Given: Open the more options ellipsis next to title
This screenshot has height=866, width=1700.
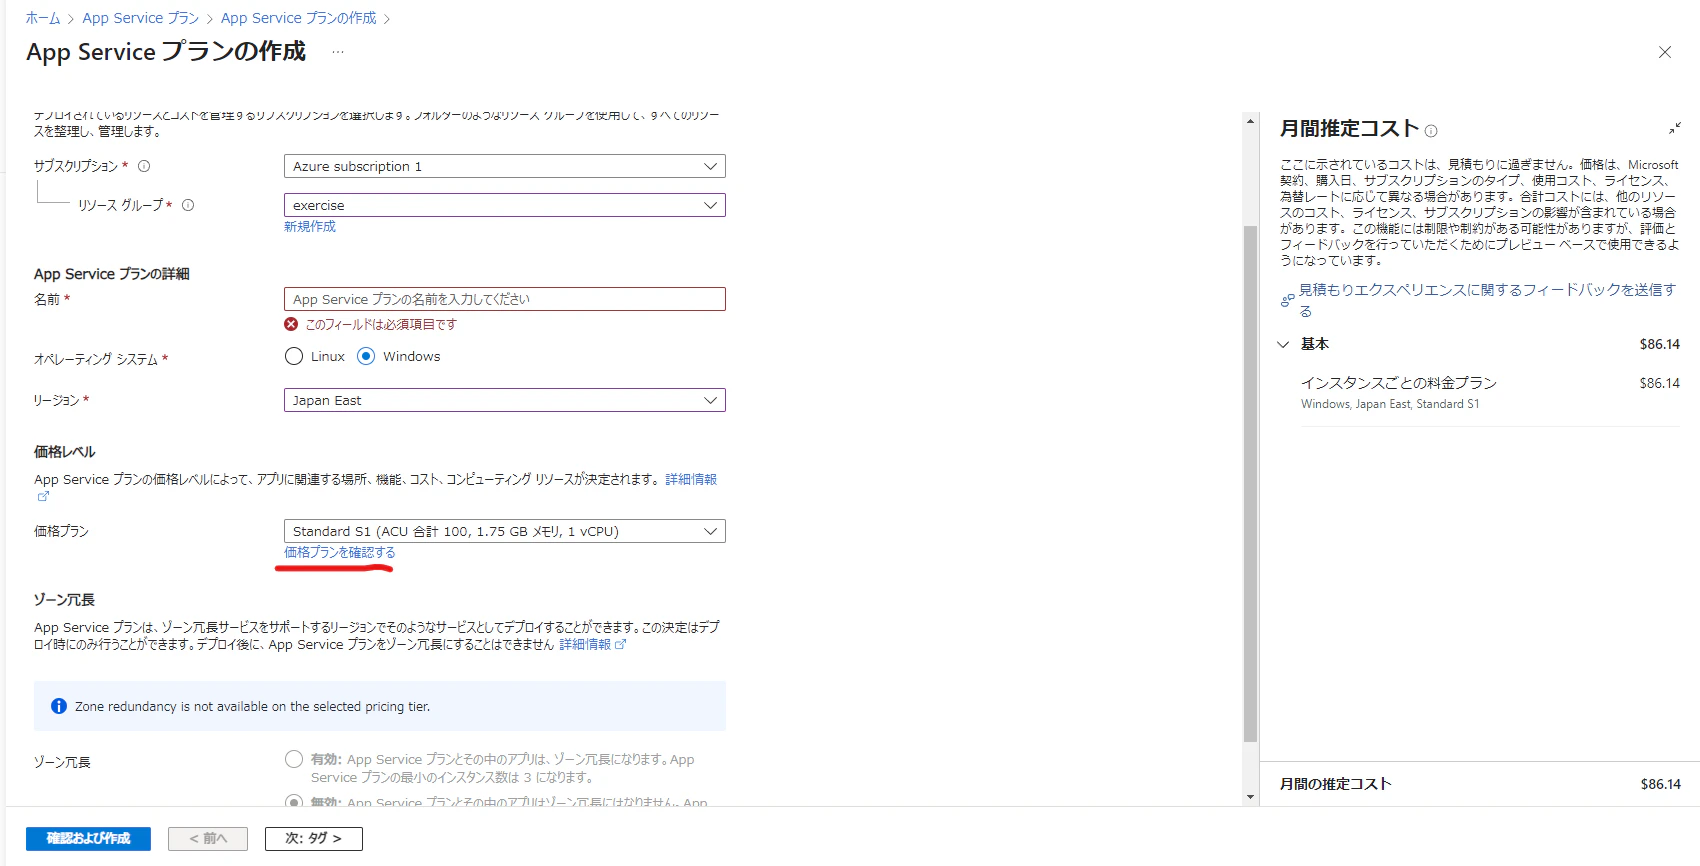Looking at the screenshot, I should 338,52.
